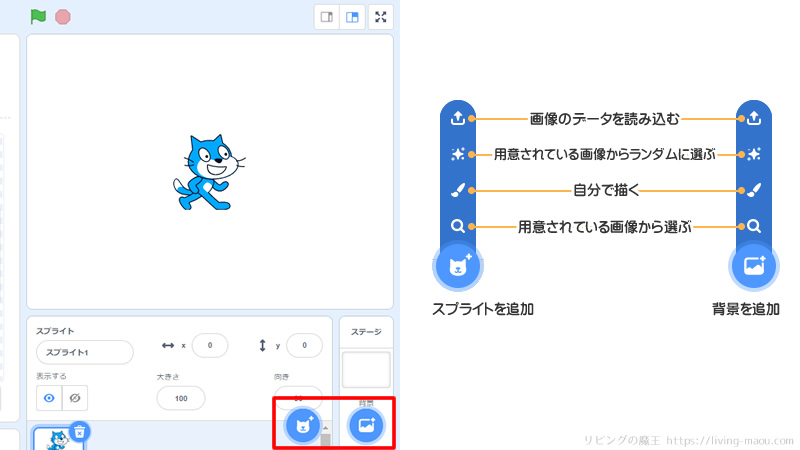
Task: Switch to large stage layout
Action: [352, 17]
